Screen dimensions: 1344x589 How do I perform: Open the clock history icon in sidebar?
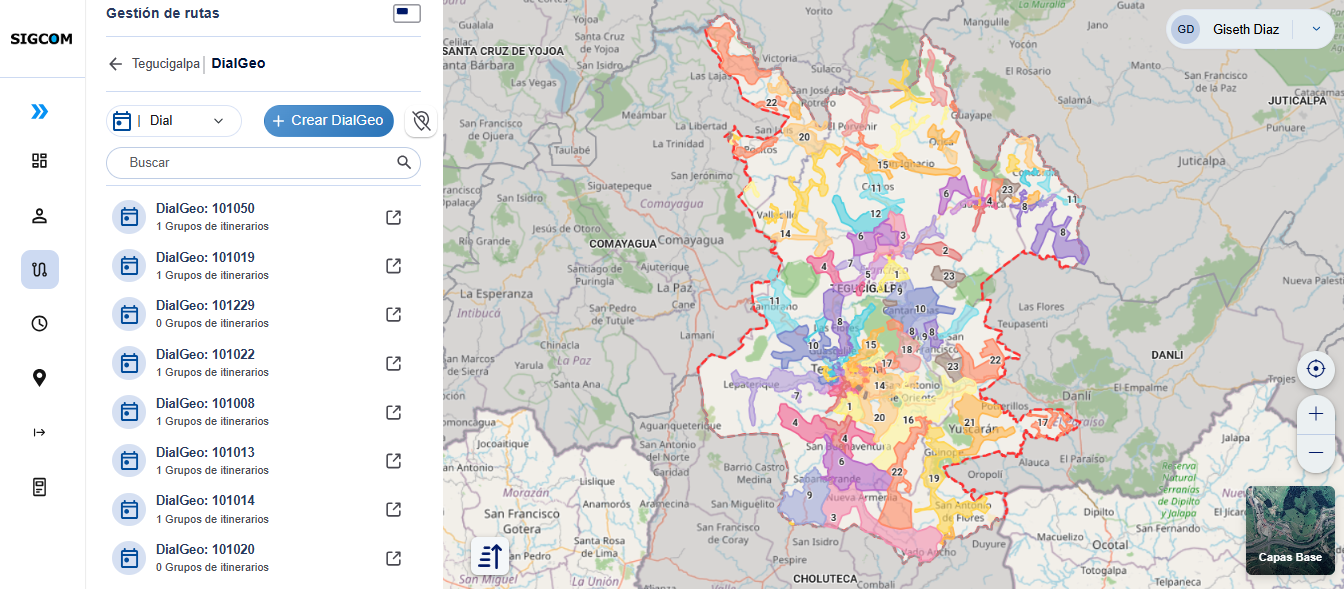pyautogui.click(x=39, y=323)
